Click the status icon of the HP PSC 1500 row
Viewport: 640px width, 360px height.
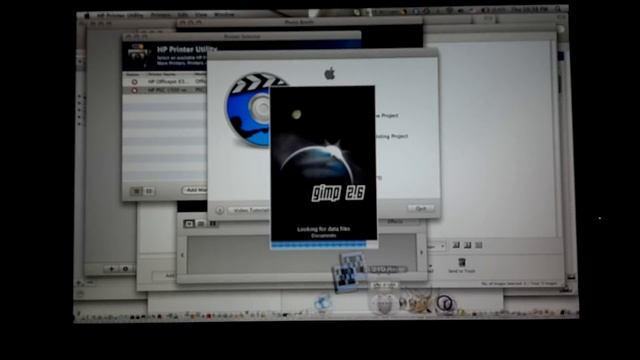click(134, 90)
